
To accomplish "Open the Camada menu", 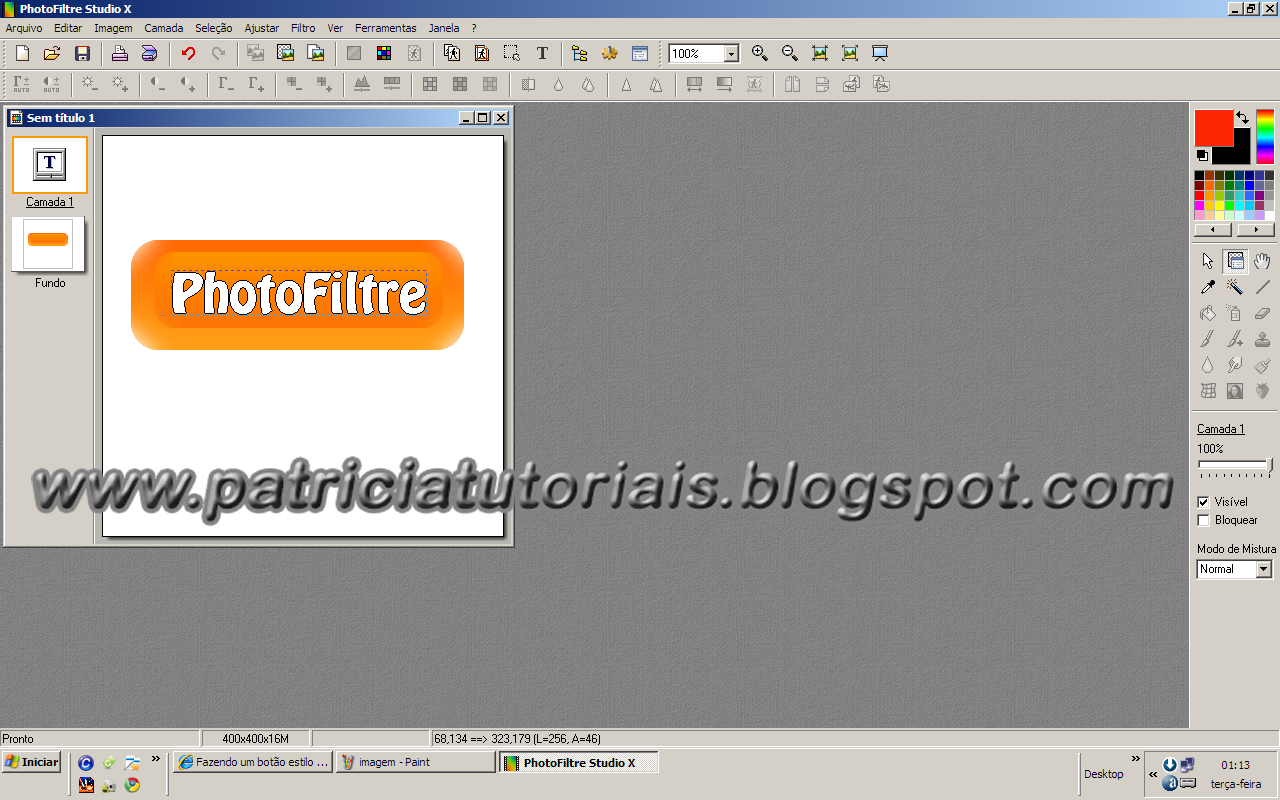I will [x=163, y=27].
